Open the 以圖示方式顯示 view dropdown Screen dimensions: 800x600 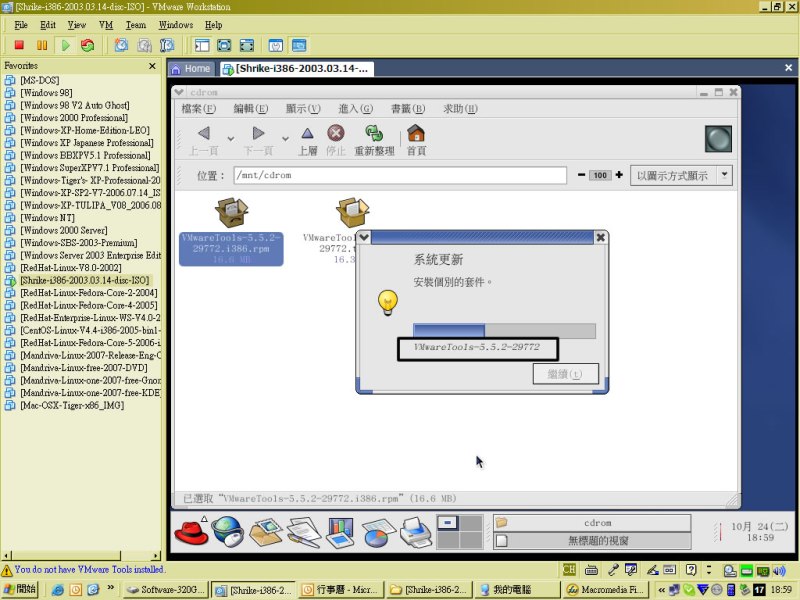(x=681, y=175)
